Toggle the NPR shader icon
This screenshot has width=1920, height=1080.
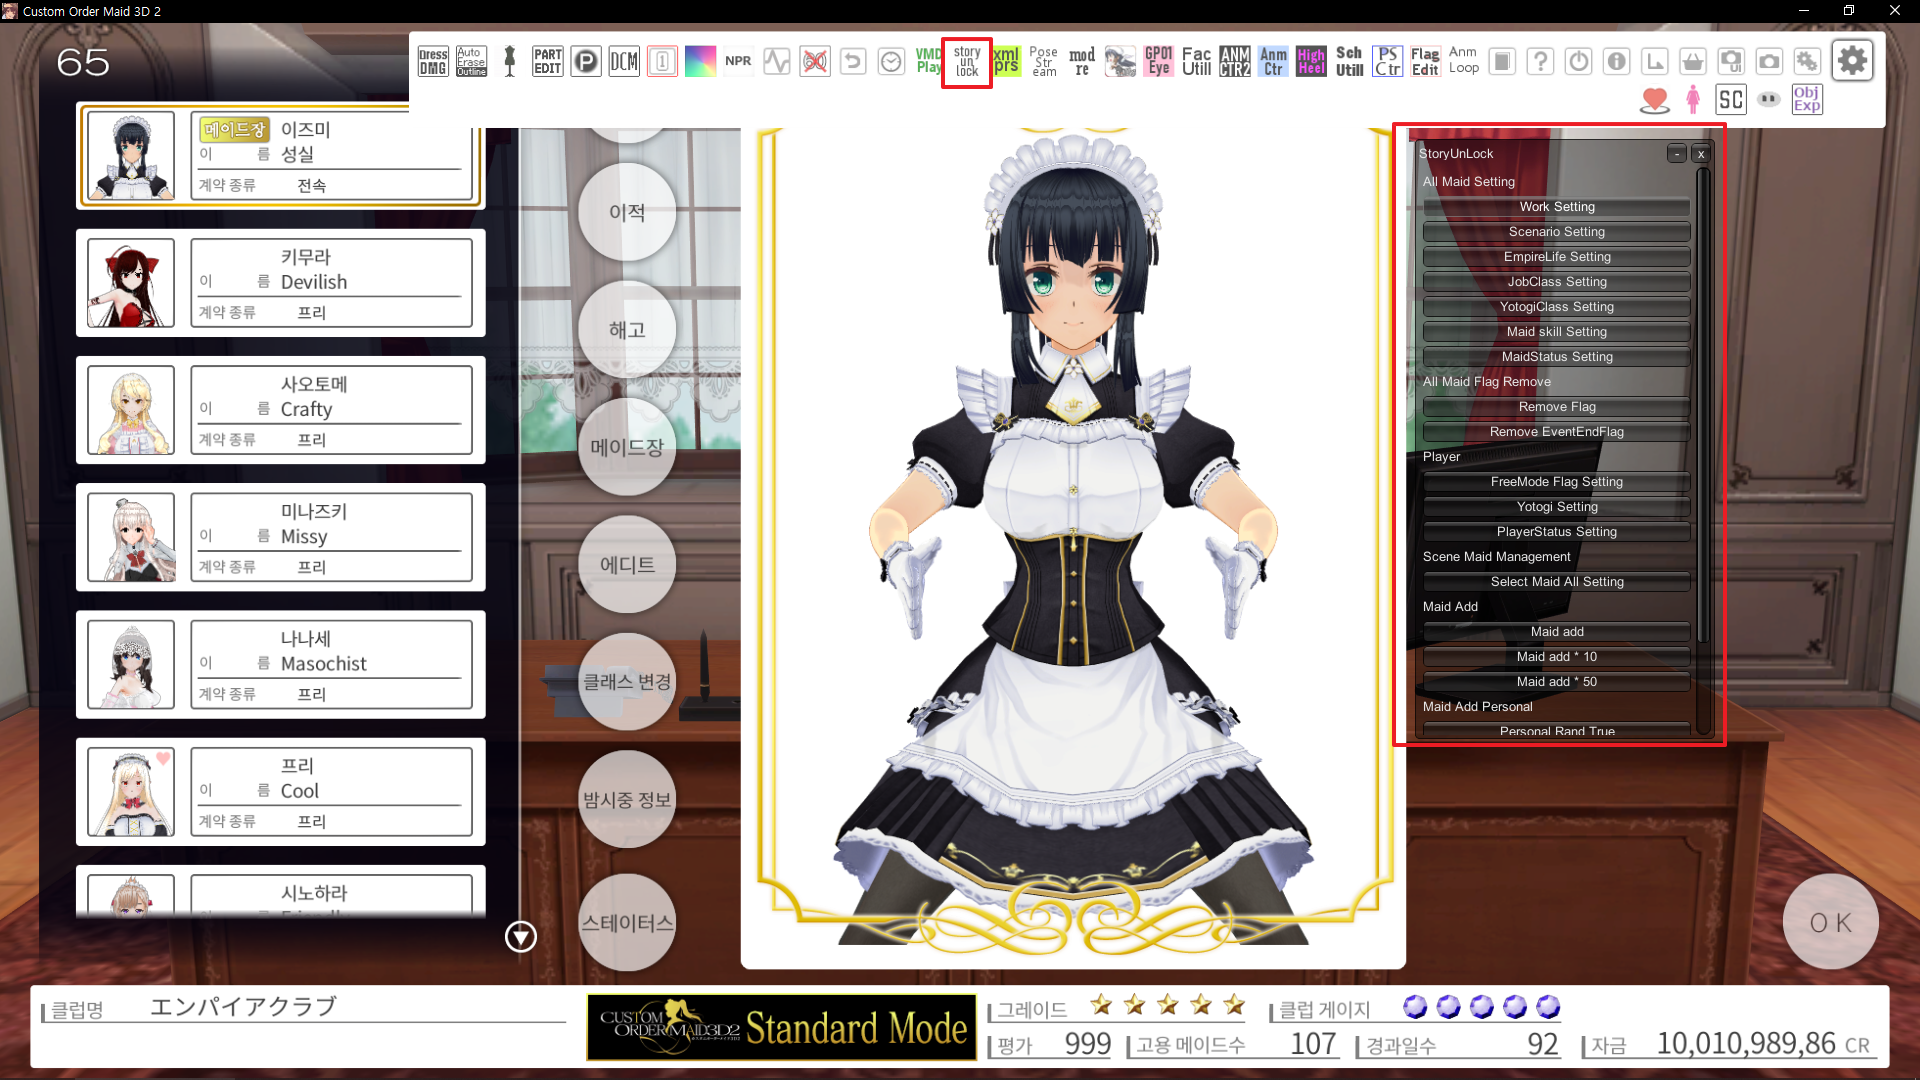pyautogui.click(x=738, y=62)
